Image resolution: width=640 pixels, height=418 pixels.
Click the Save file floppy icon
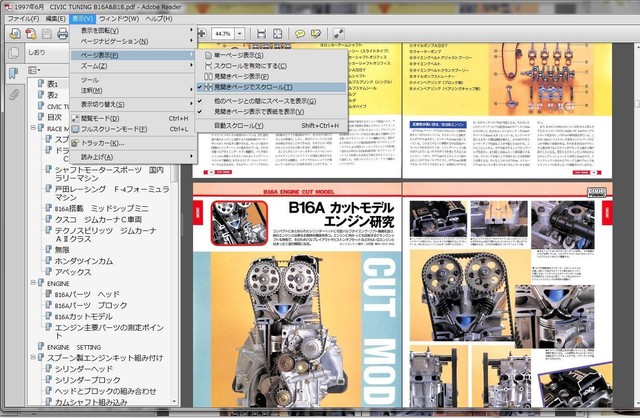pyautogui.click(x=47, y=33)
